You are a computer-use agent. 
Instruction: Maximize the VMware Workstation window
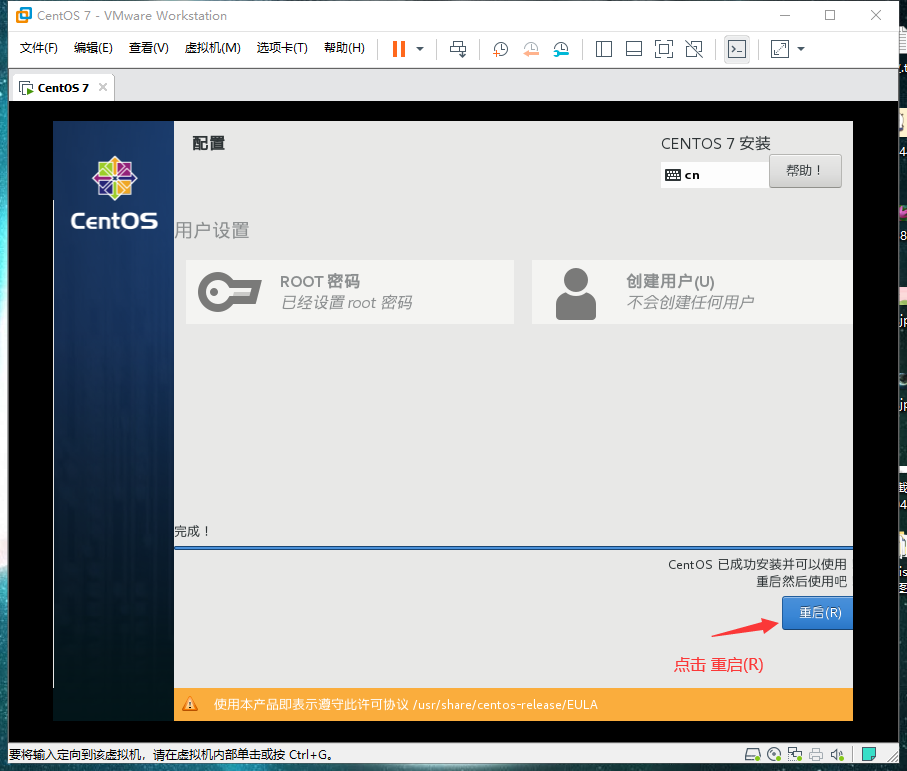830,16
